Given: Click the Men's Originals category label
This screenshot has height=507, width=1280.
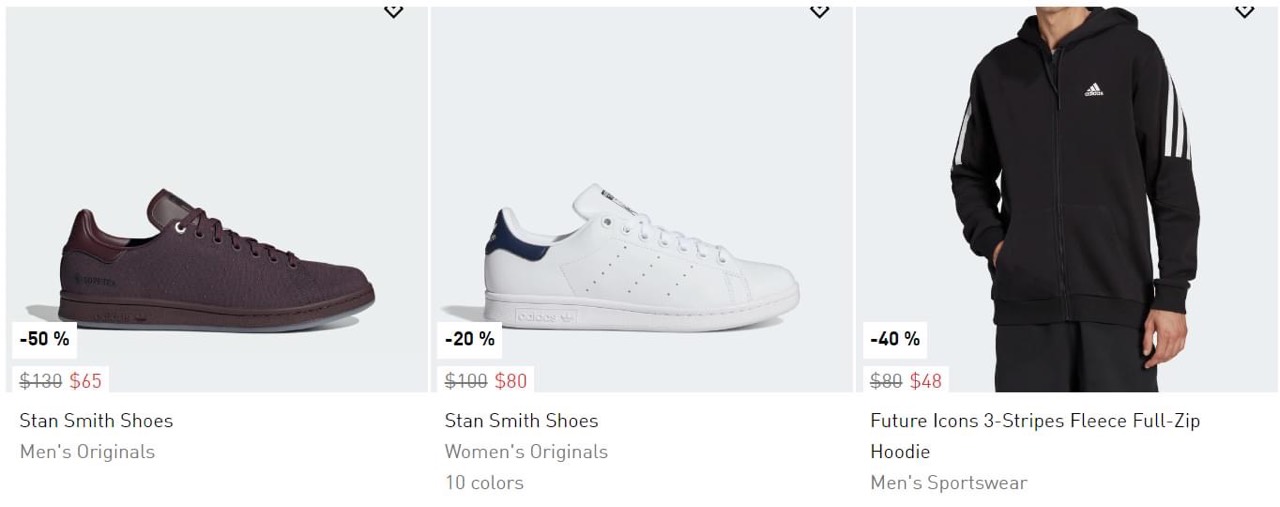Looking at the screenshot, I should pyautogui.click(x=87, y=452).
